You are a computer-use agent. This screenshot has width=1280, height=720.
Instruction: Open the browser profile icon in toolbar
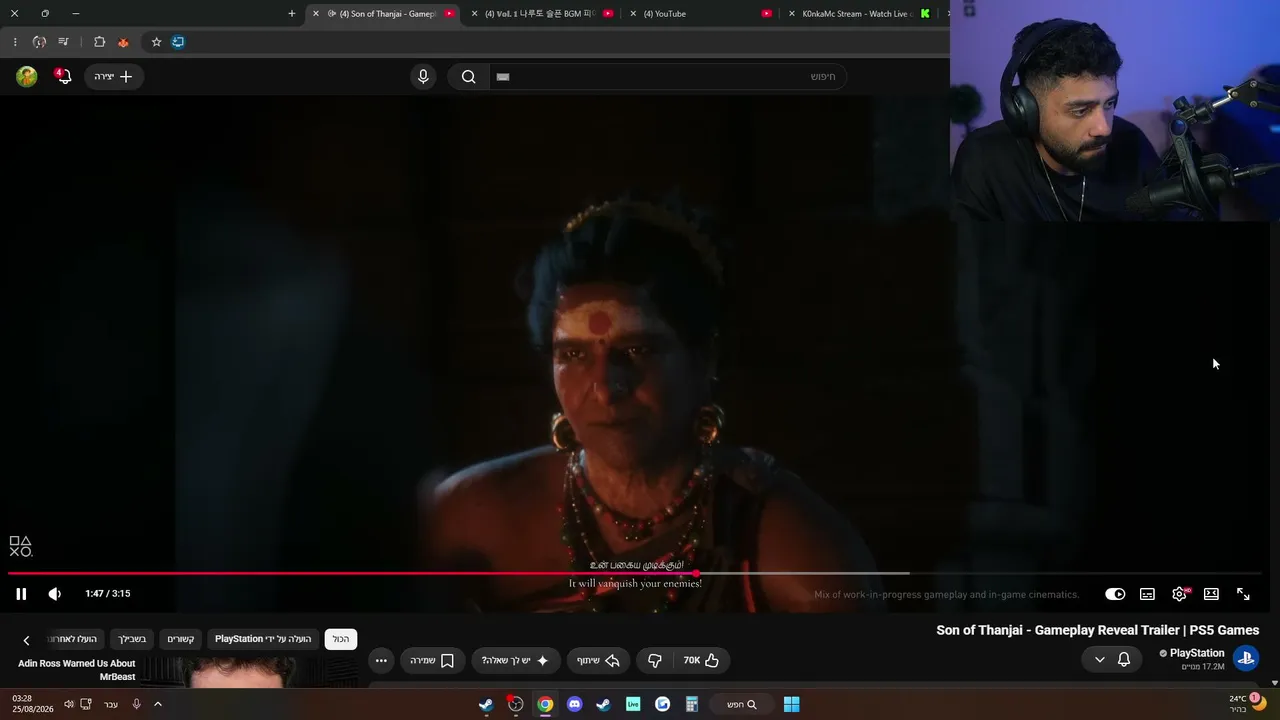point(39,42)
